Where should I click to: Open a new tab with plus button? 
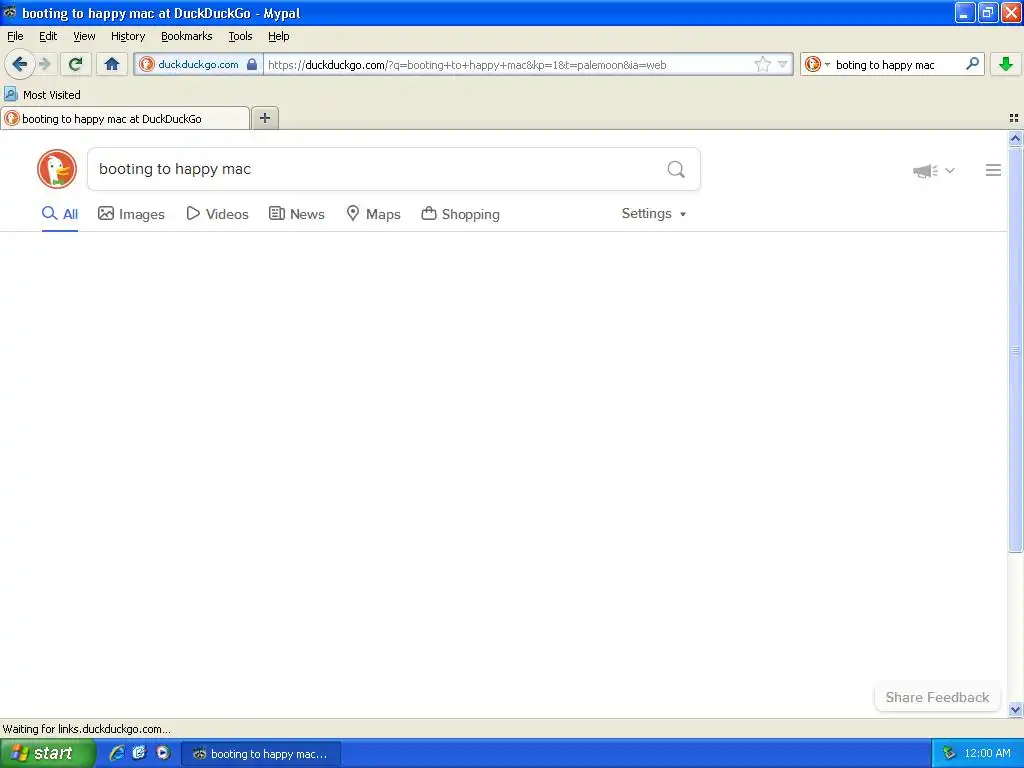coord(264,118)
